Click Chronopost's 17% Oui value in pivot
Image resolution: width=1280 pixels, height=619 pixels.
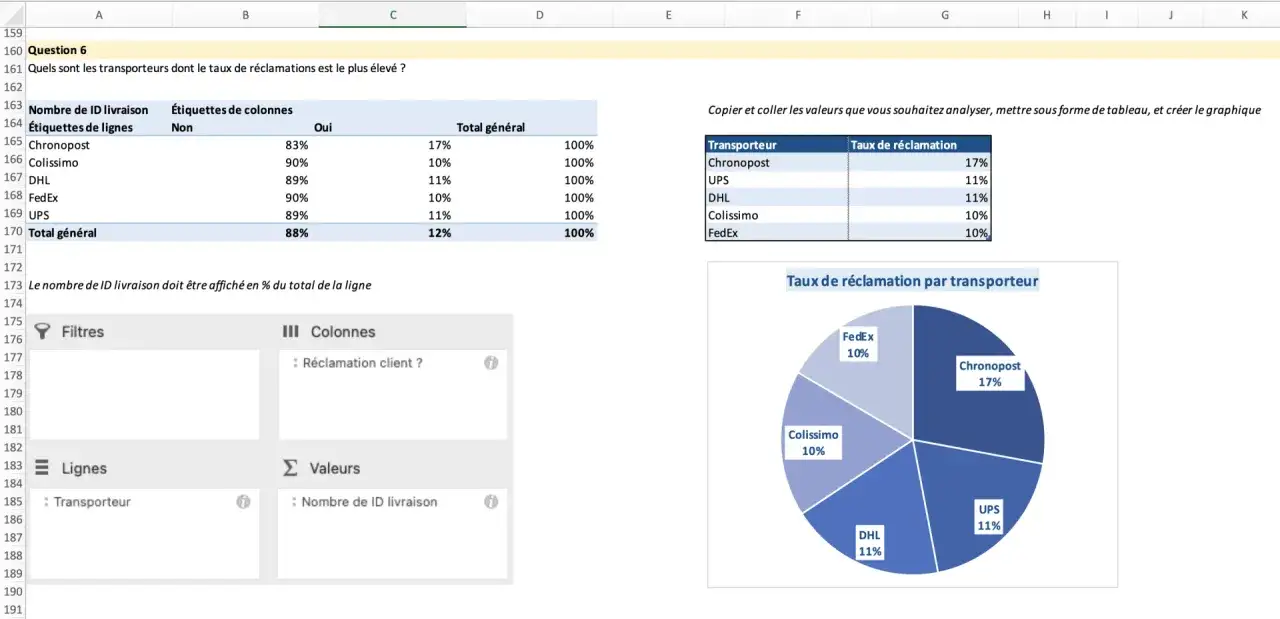(x=440, y=145)
